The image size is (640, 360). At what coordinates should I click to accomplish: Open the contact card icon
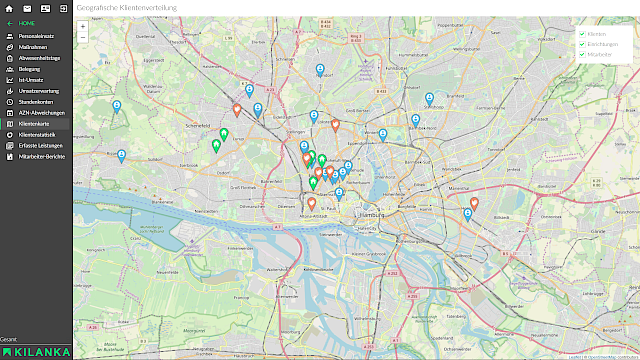[45, 8]
